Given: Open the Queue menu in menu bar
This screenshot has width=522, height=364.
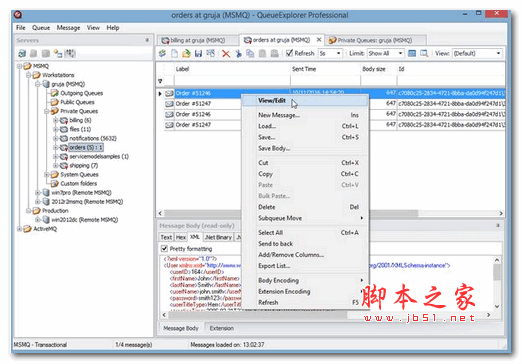Looking at the screenshot, I should 41,28.
